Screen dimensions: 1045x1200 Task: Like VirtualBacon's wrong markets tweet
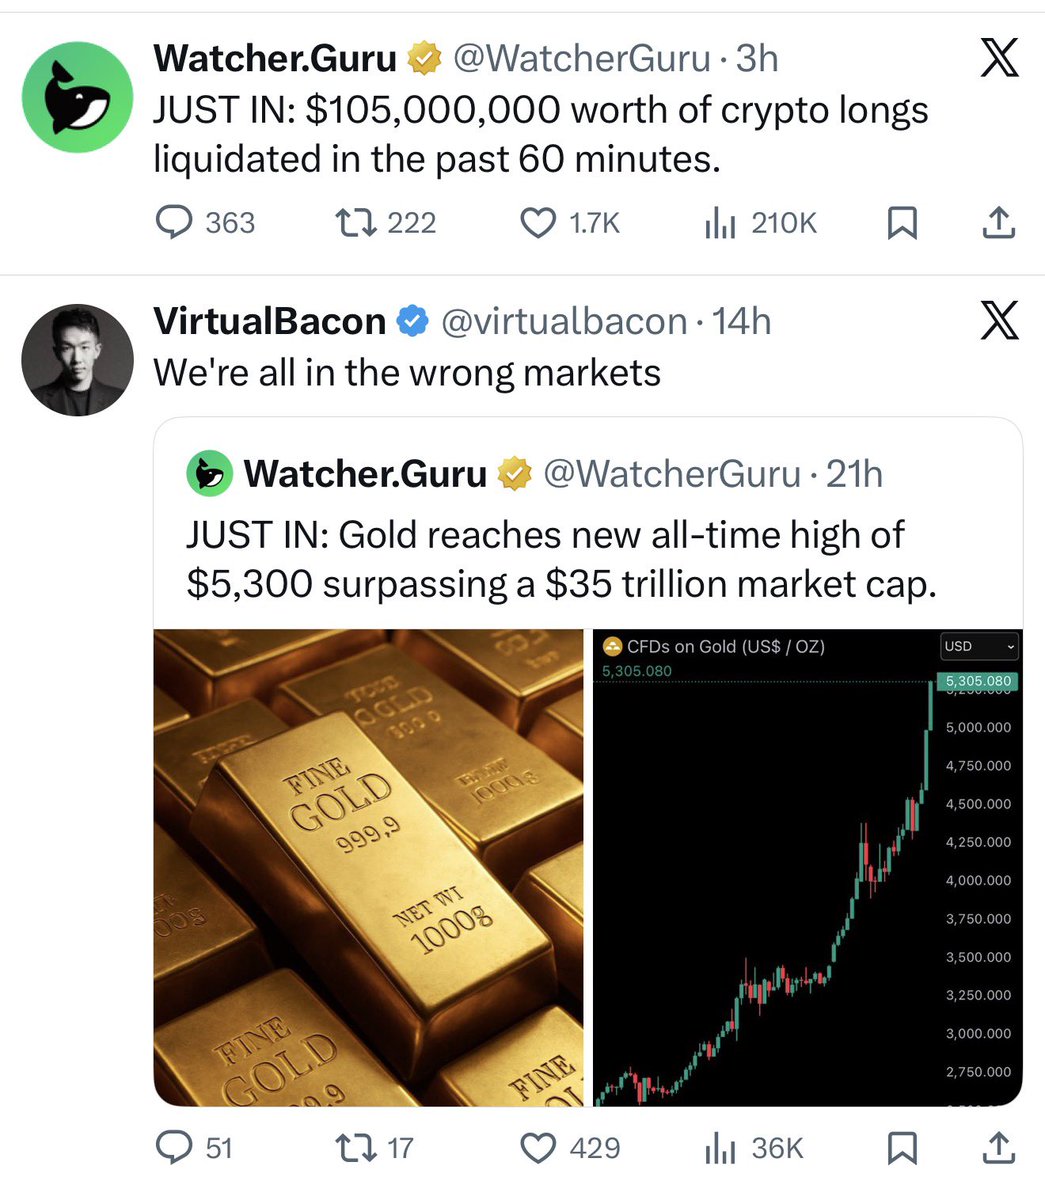539,1148
